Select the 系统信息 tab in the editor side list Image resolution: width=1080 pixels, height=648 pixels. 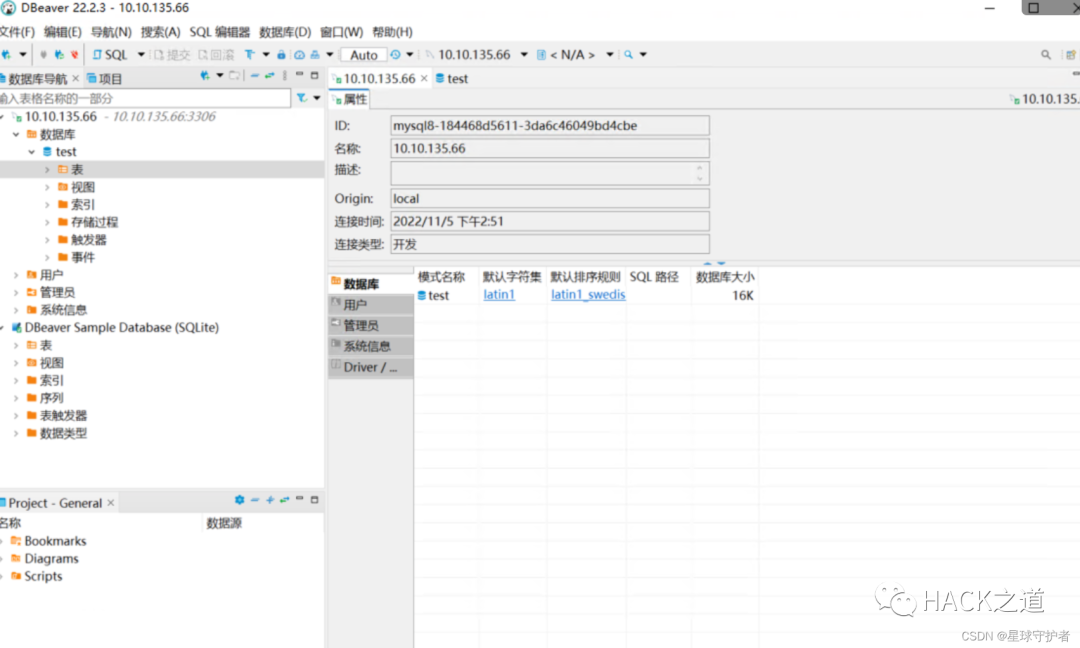371,346
